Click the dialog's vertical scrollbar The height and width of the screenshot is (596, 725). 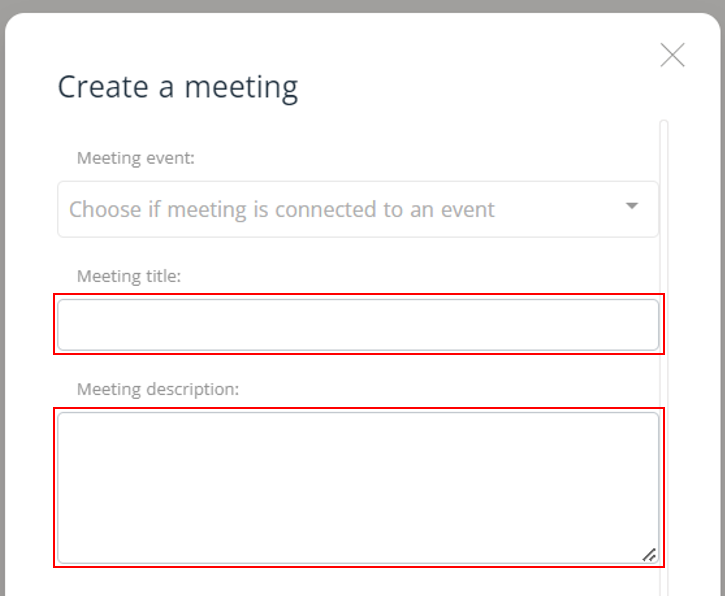(x=664, y=350)
